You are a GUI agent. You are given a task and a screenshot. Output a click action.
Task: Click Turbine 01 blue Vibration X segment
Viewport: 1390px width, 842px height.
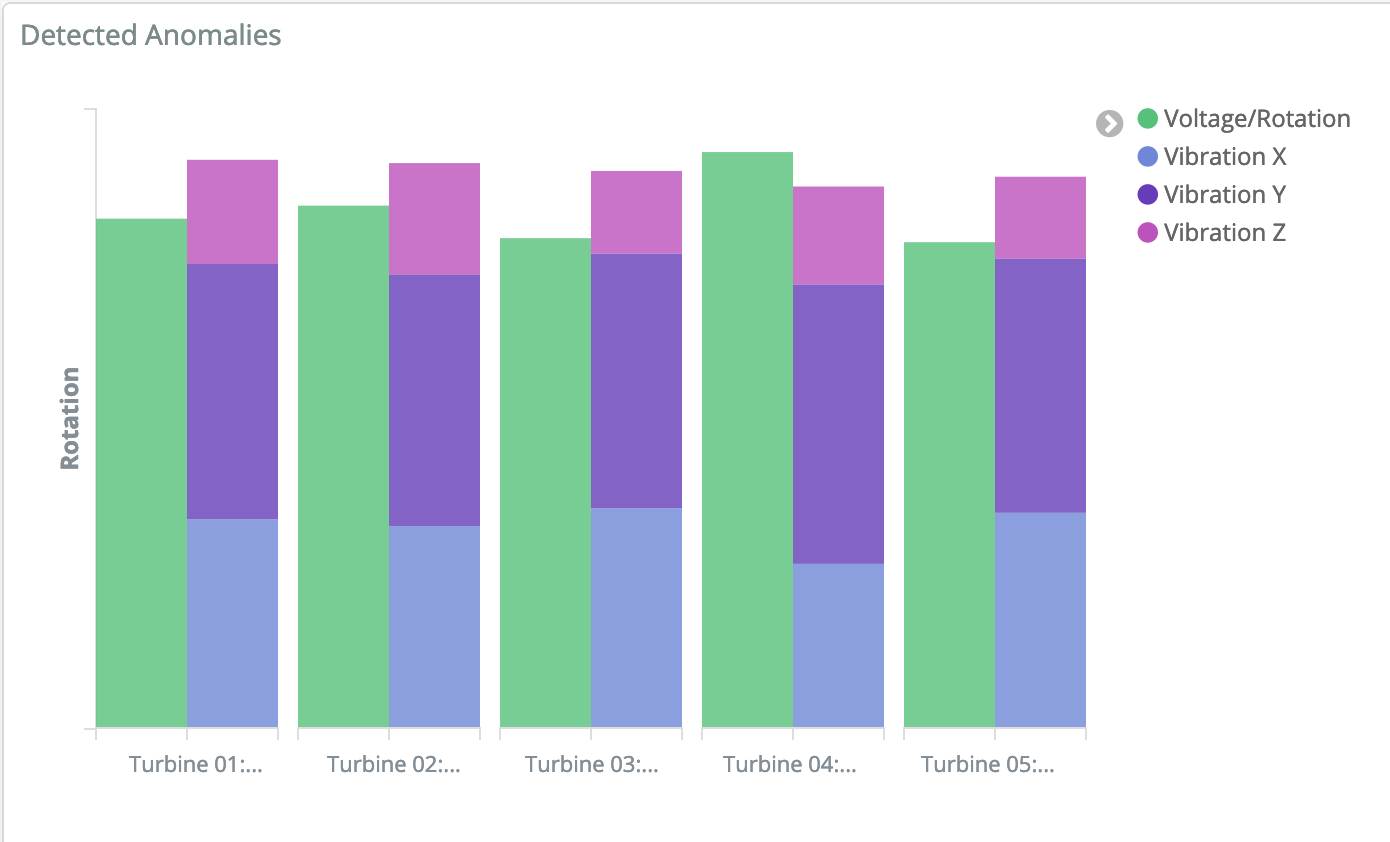pyautogui.click(x=232, y=623)
